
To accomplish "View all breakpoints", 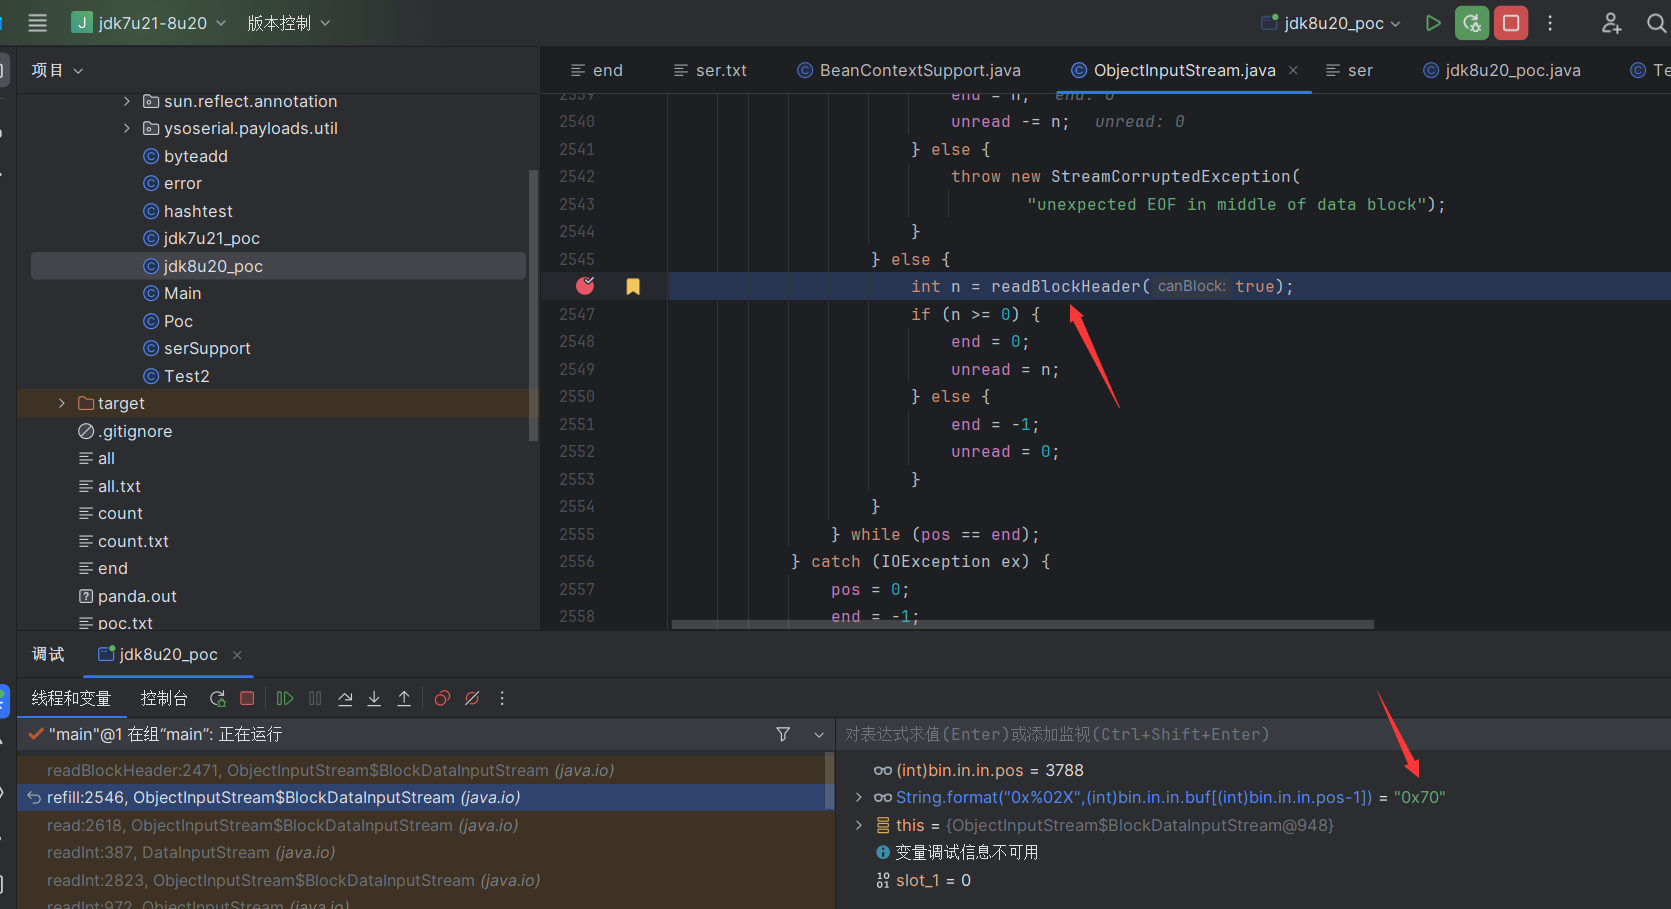I will (x=442, y=698).
